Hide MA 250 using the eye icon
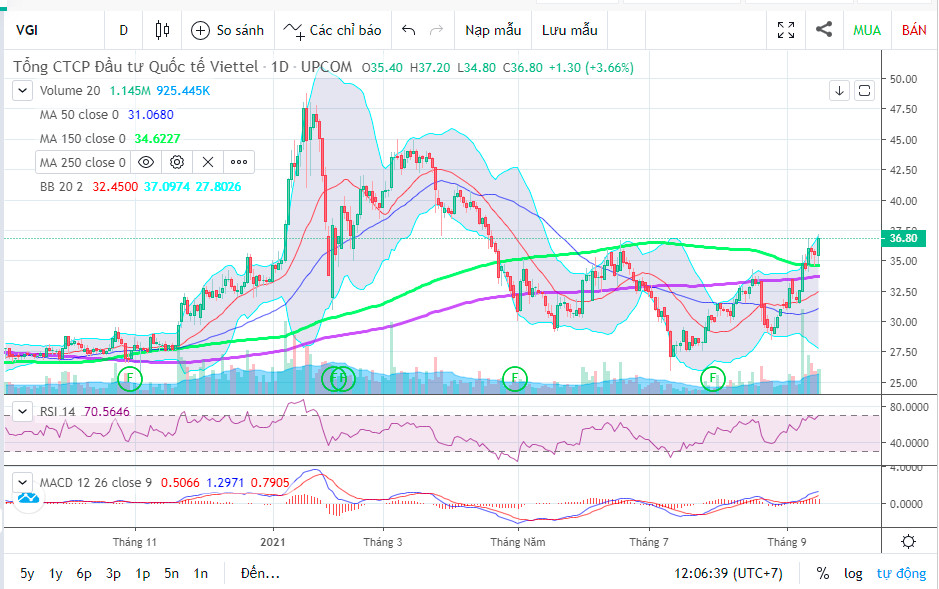 (x=146, y=162)
